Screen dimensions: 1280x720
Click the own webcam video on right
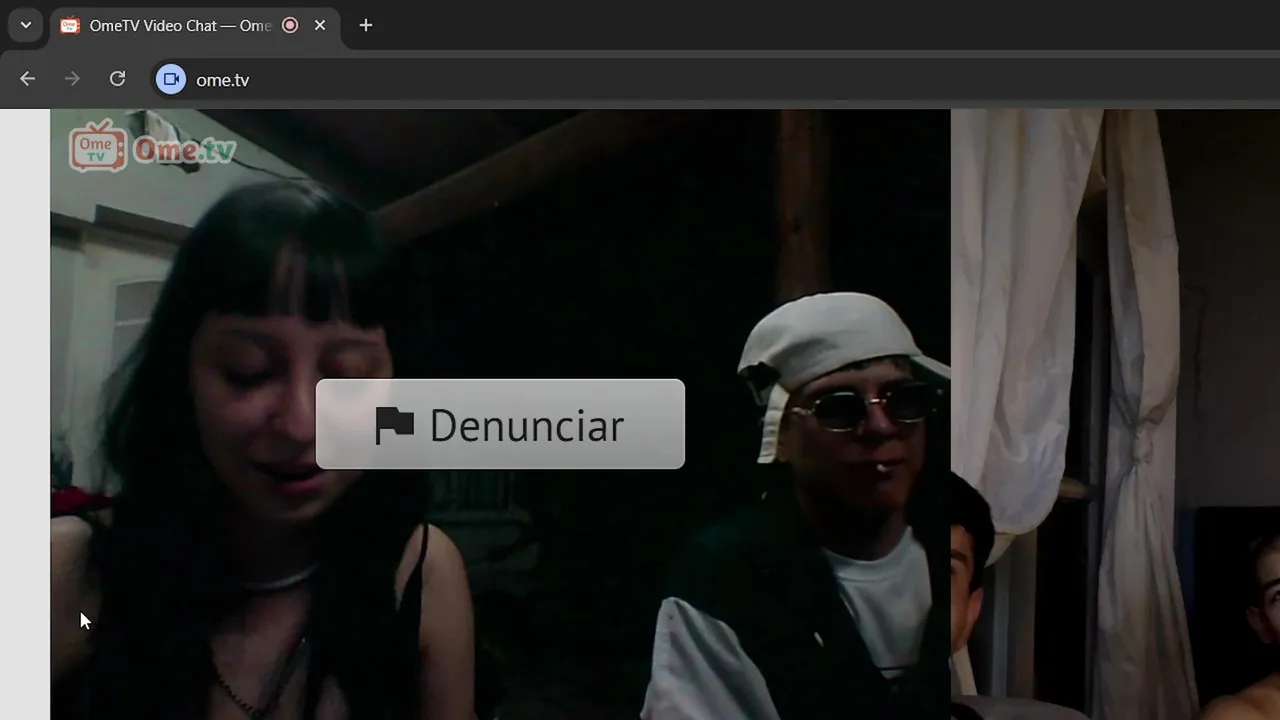(1115, 414)
